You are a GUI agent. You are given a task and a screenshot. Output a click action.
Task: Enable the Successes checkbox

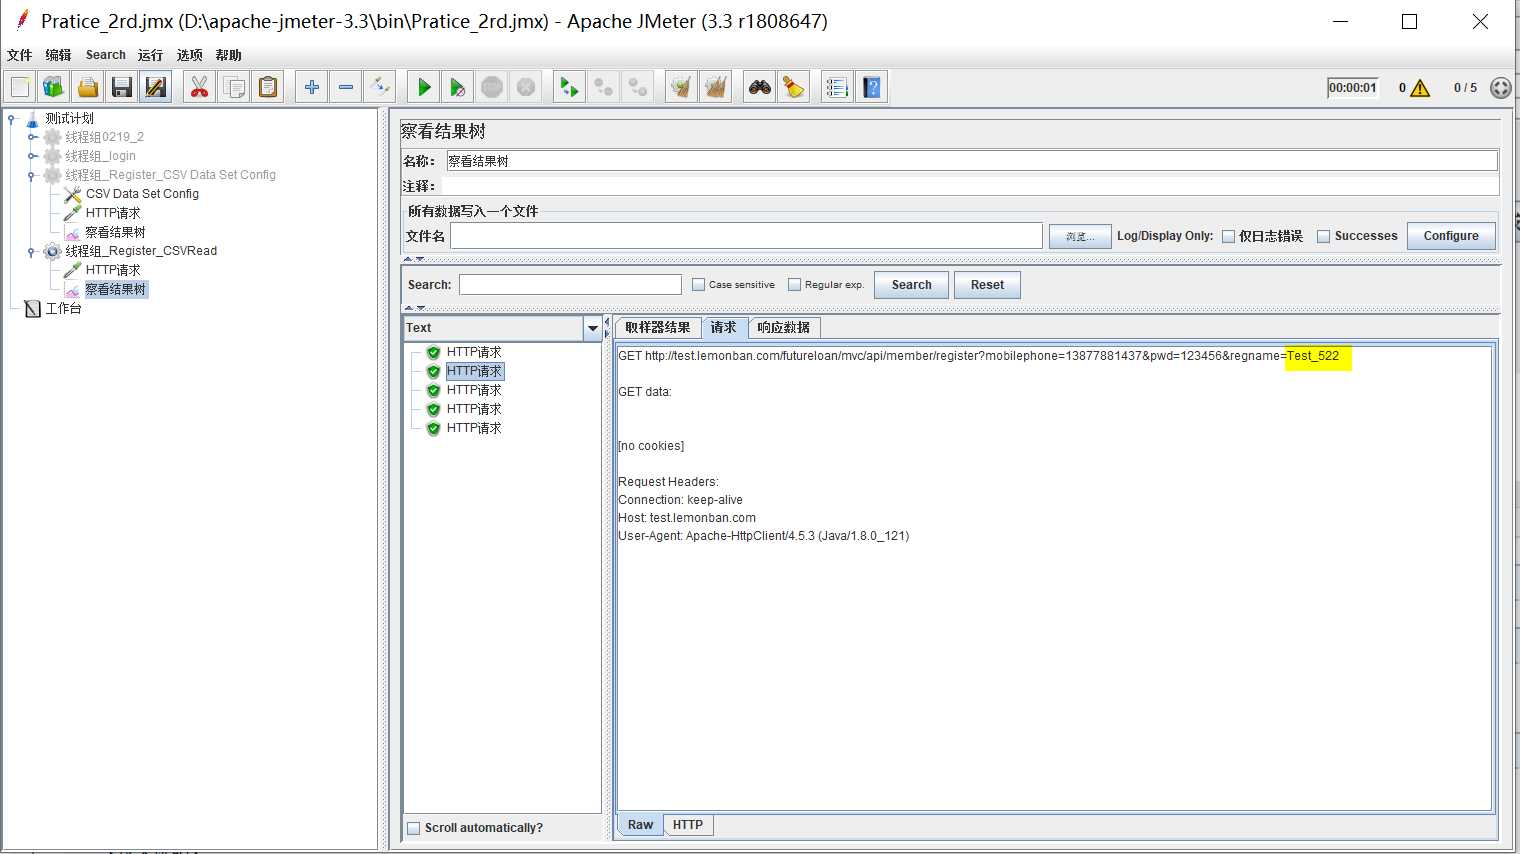(1323, 237)
